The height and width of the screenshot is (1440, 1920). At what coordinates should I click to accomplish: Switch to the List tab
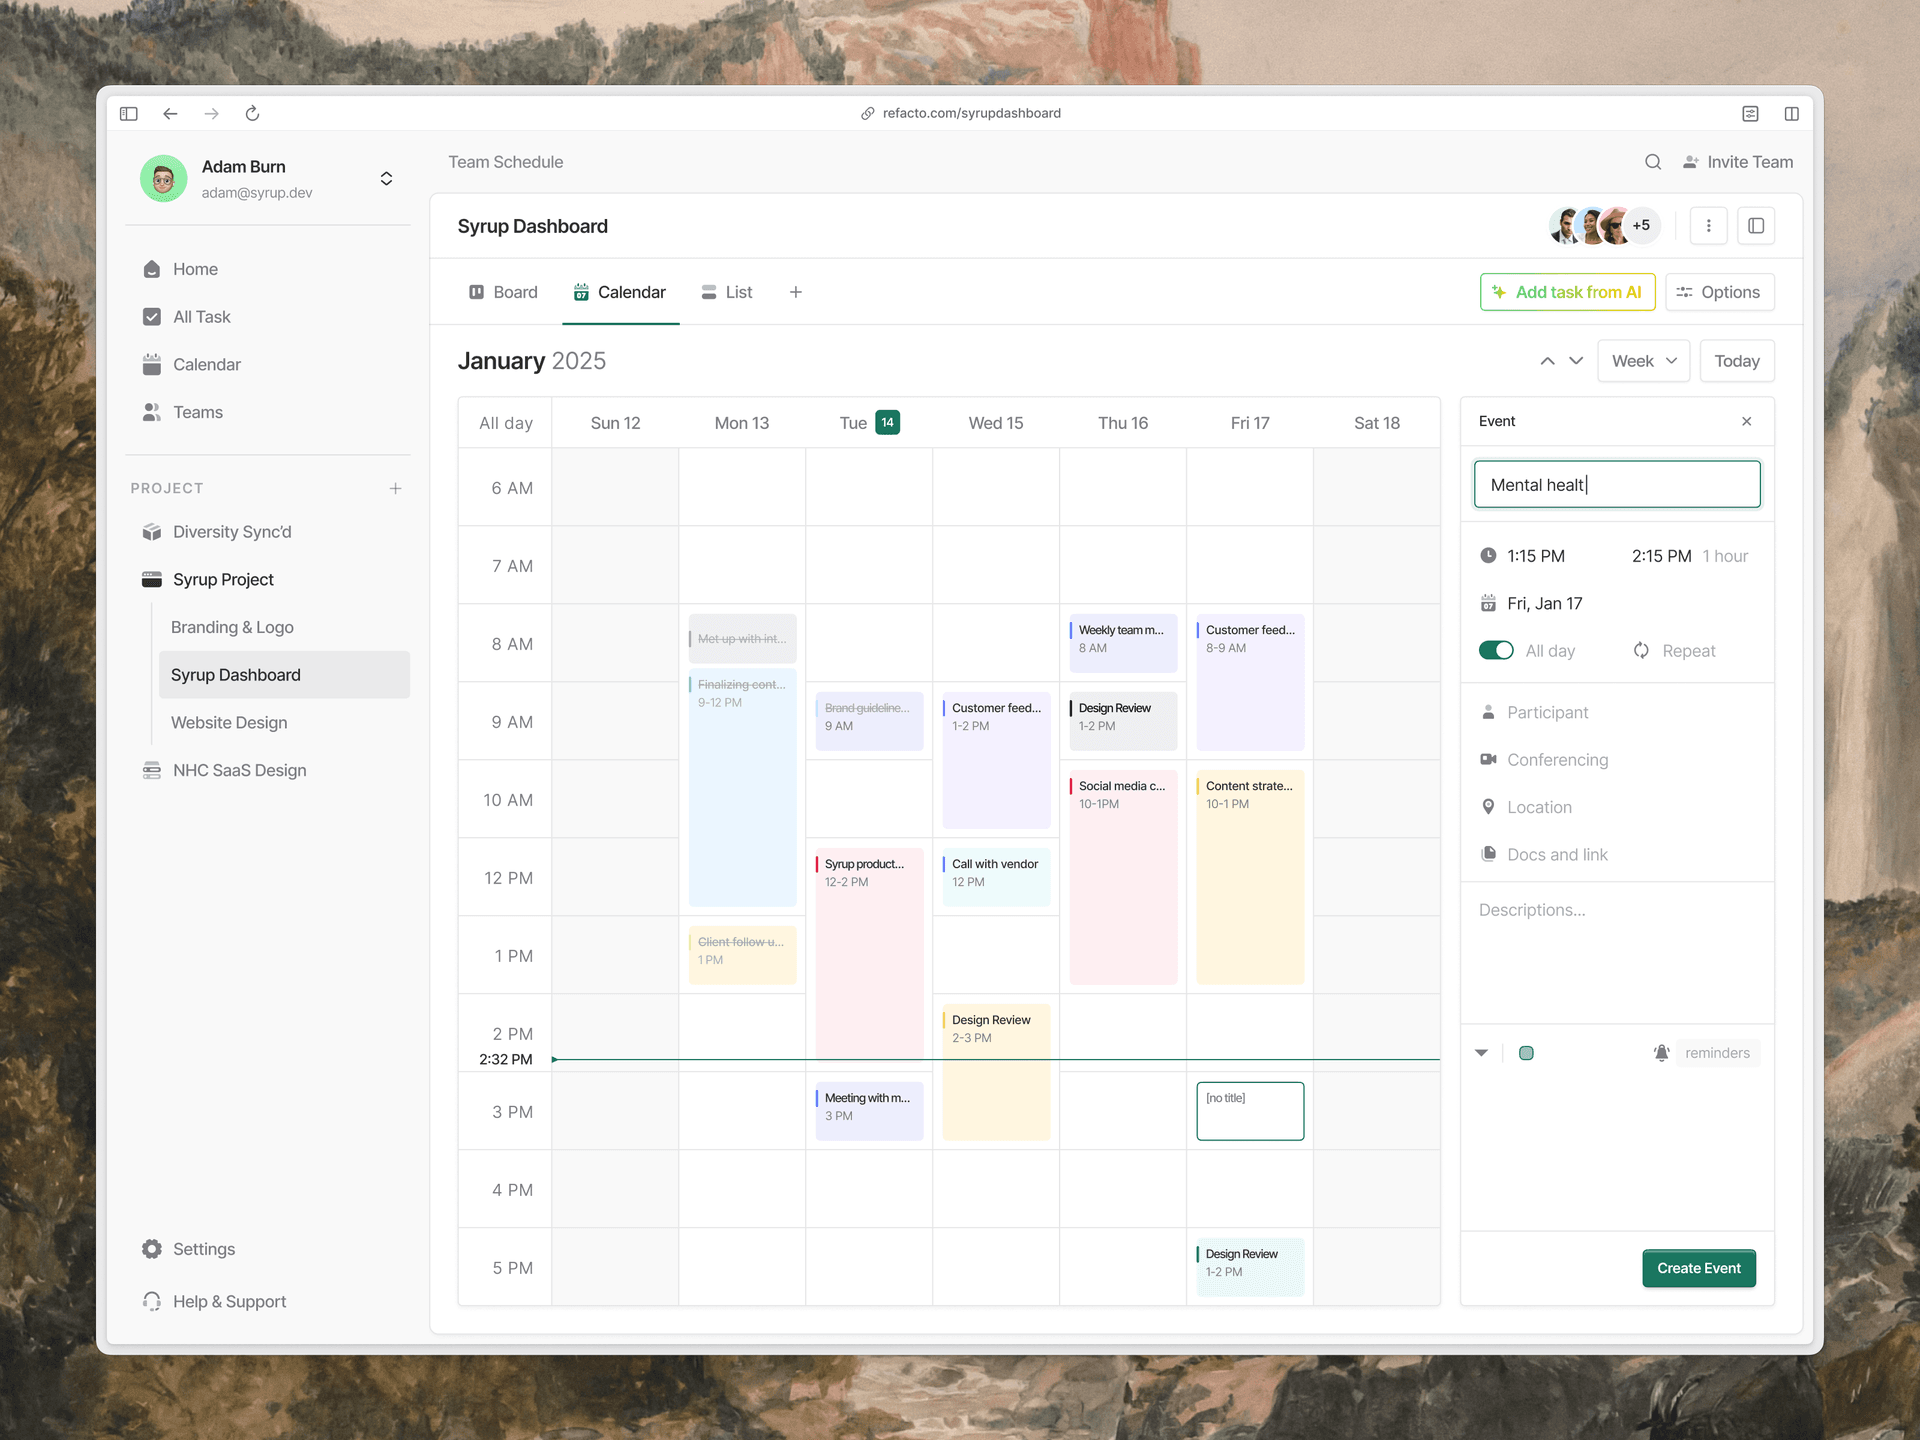click(x=727, y=292)
